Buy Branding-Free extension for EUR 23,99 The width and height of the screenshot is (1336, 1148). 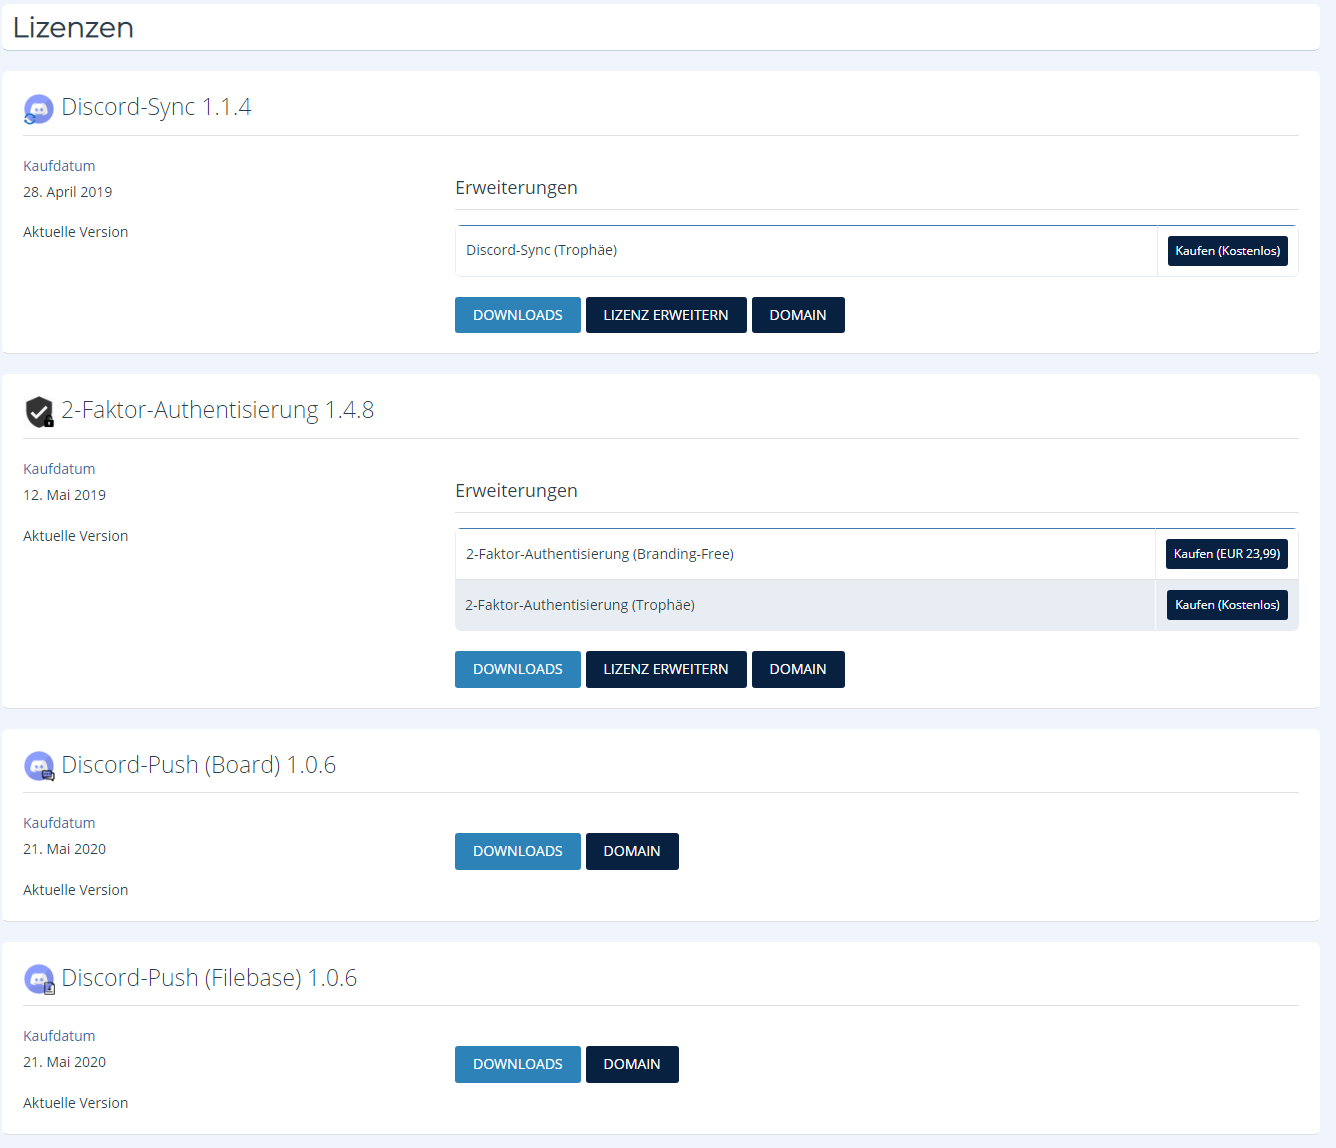tap(1226, 554)
